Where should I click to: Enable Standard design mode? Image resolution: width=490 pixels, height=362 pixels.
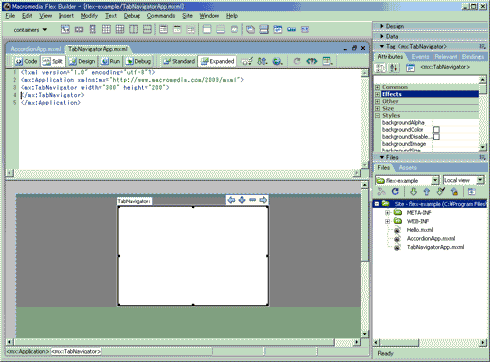tap(179, 61)
